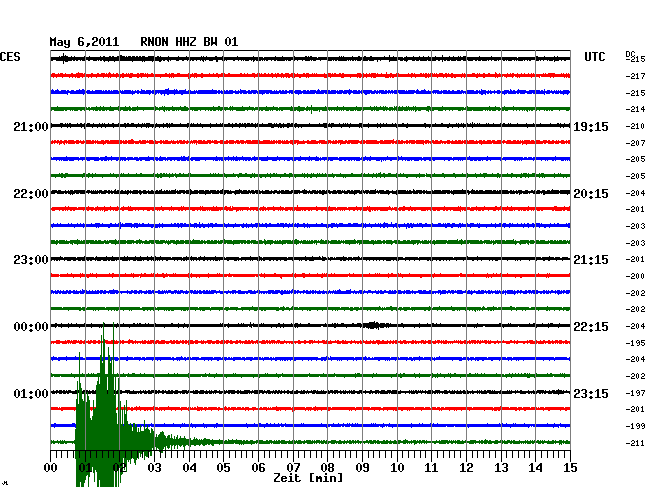Select the 23:00 local time label

[31, 260]
